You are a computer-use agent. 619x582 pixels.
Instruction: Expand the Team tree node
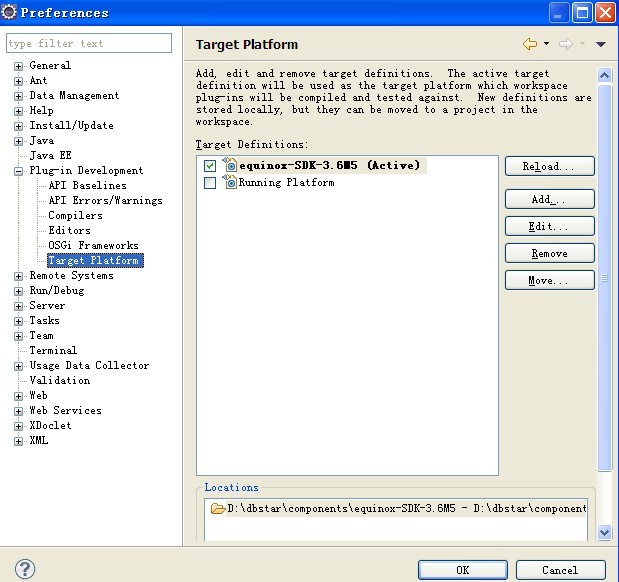tap(18, 336)
